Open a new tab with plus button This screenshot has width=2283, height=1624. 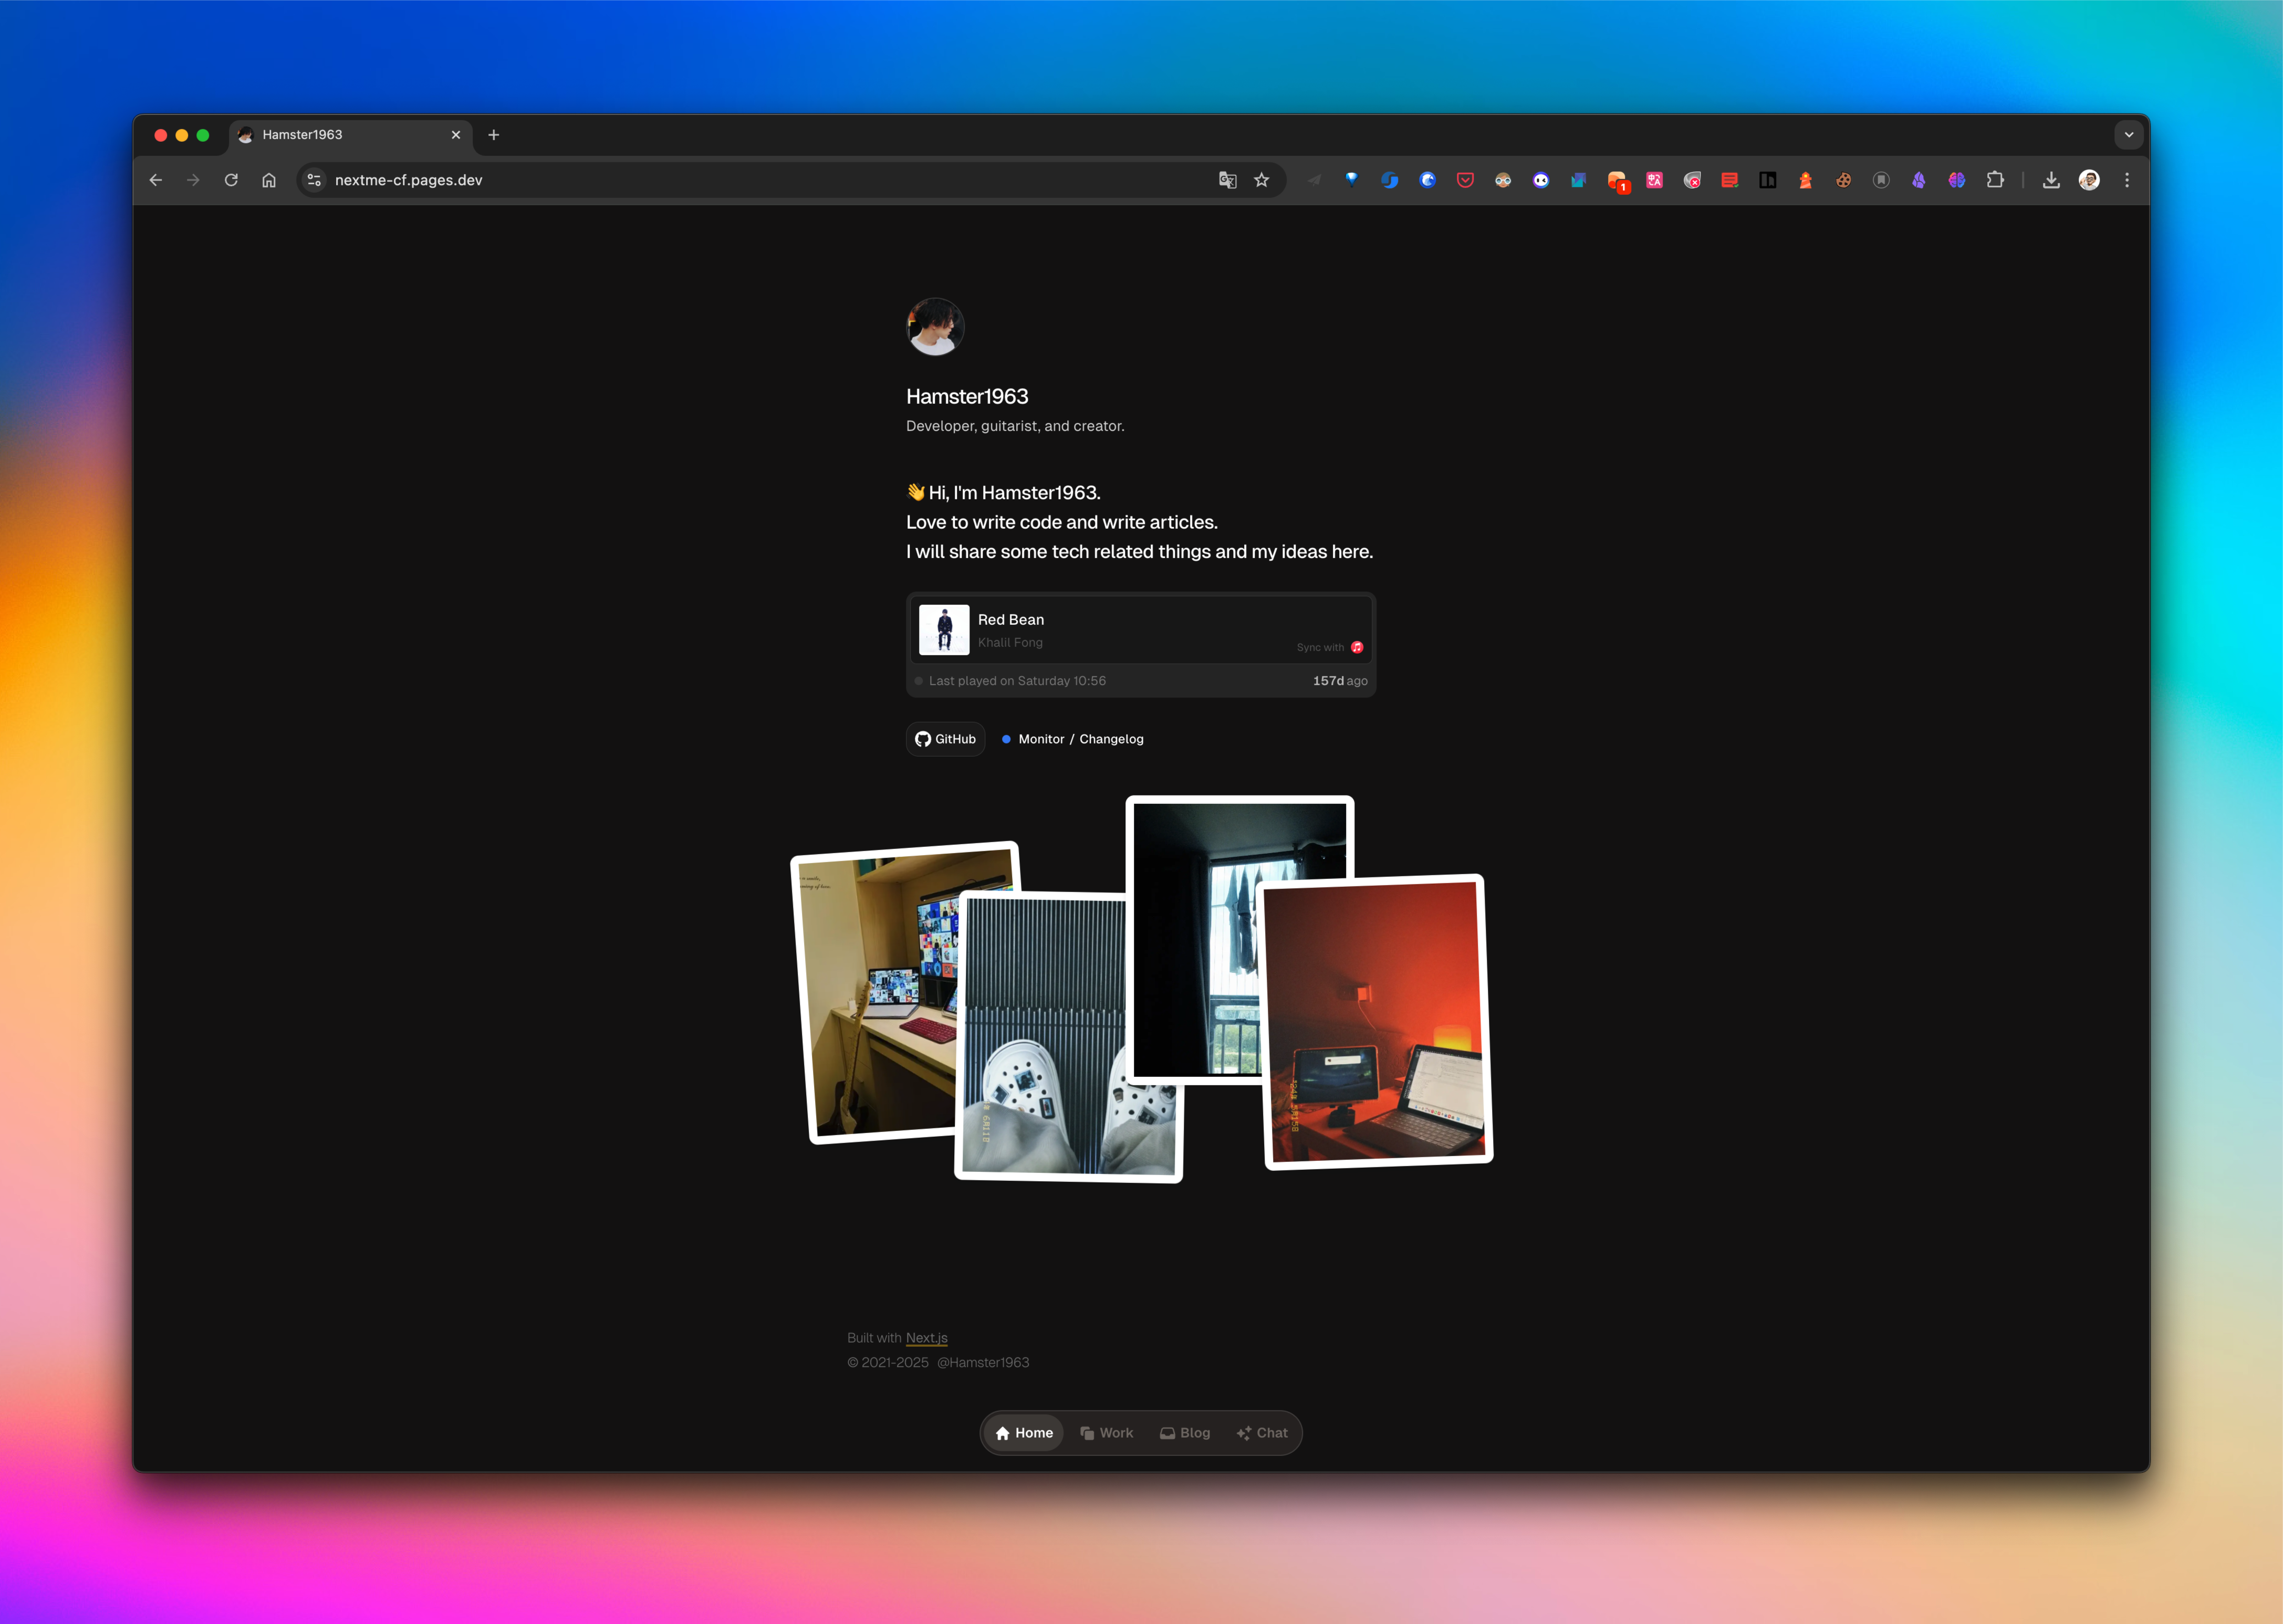point(493,135)
